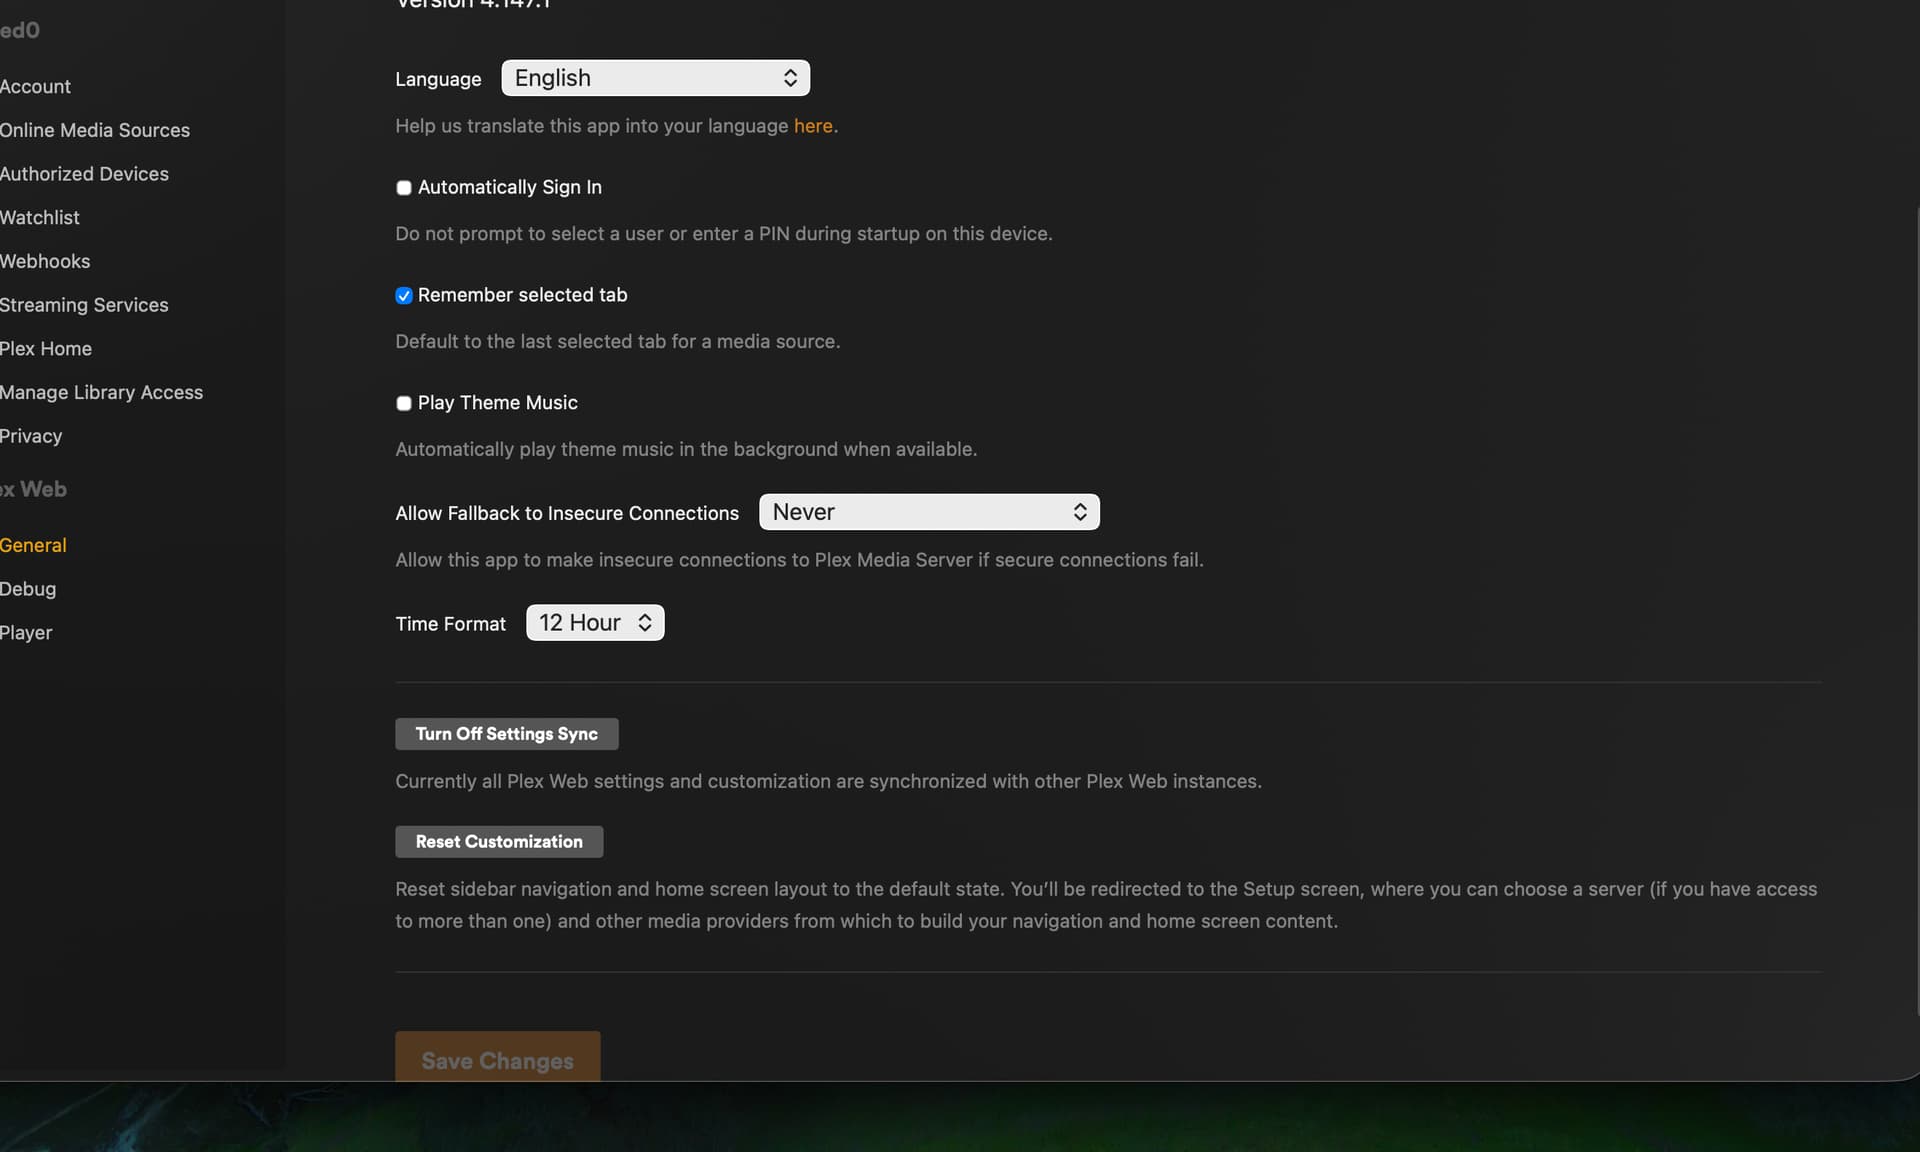Select Authorized Devices in sidebar
This screenshot has height=1152, width=1920.
[x=85, y=174]
